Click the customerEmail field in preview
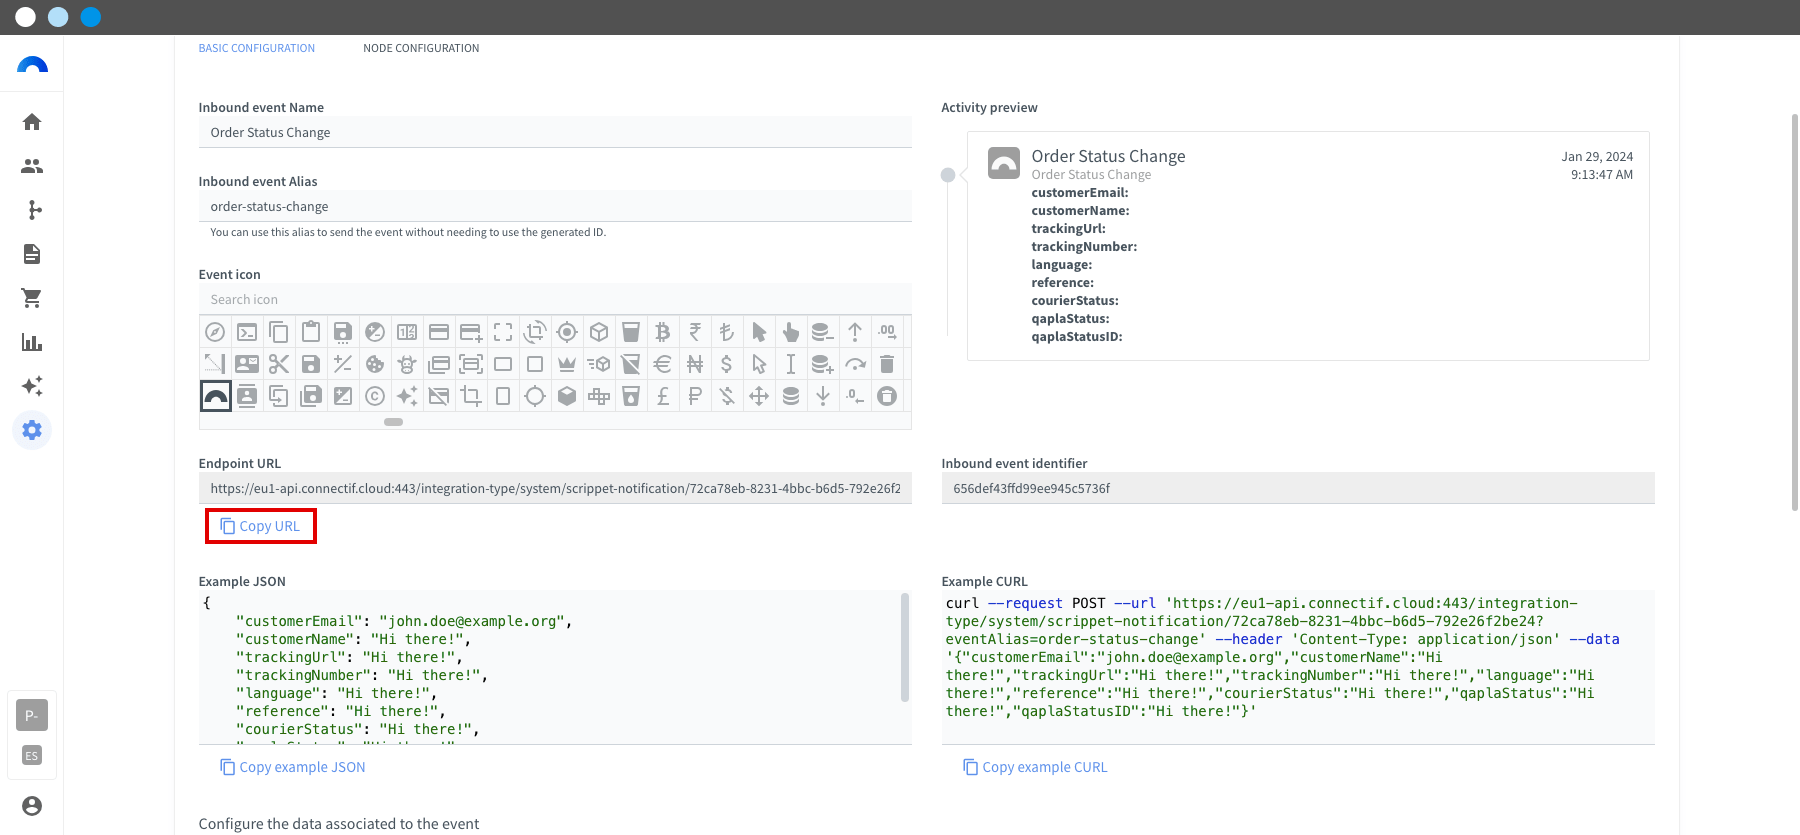This screenshot has height=835, width=1800. pyautogui.click(x=1080, y=193)
